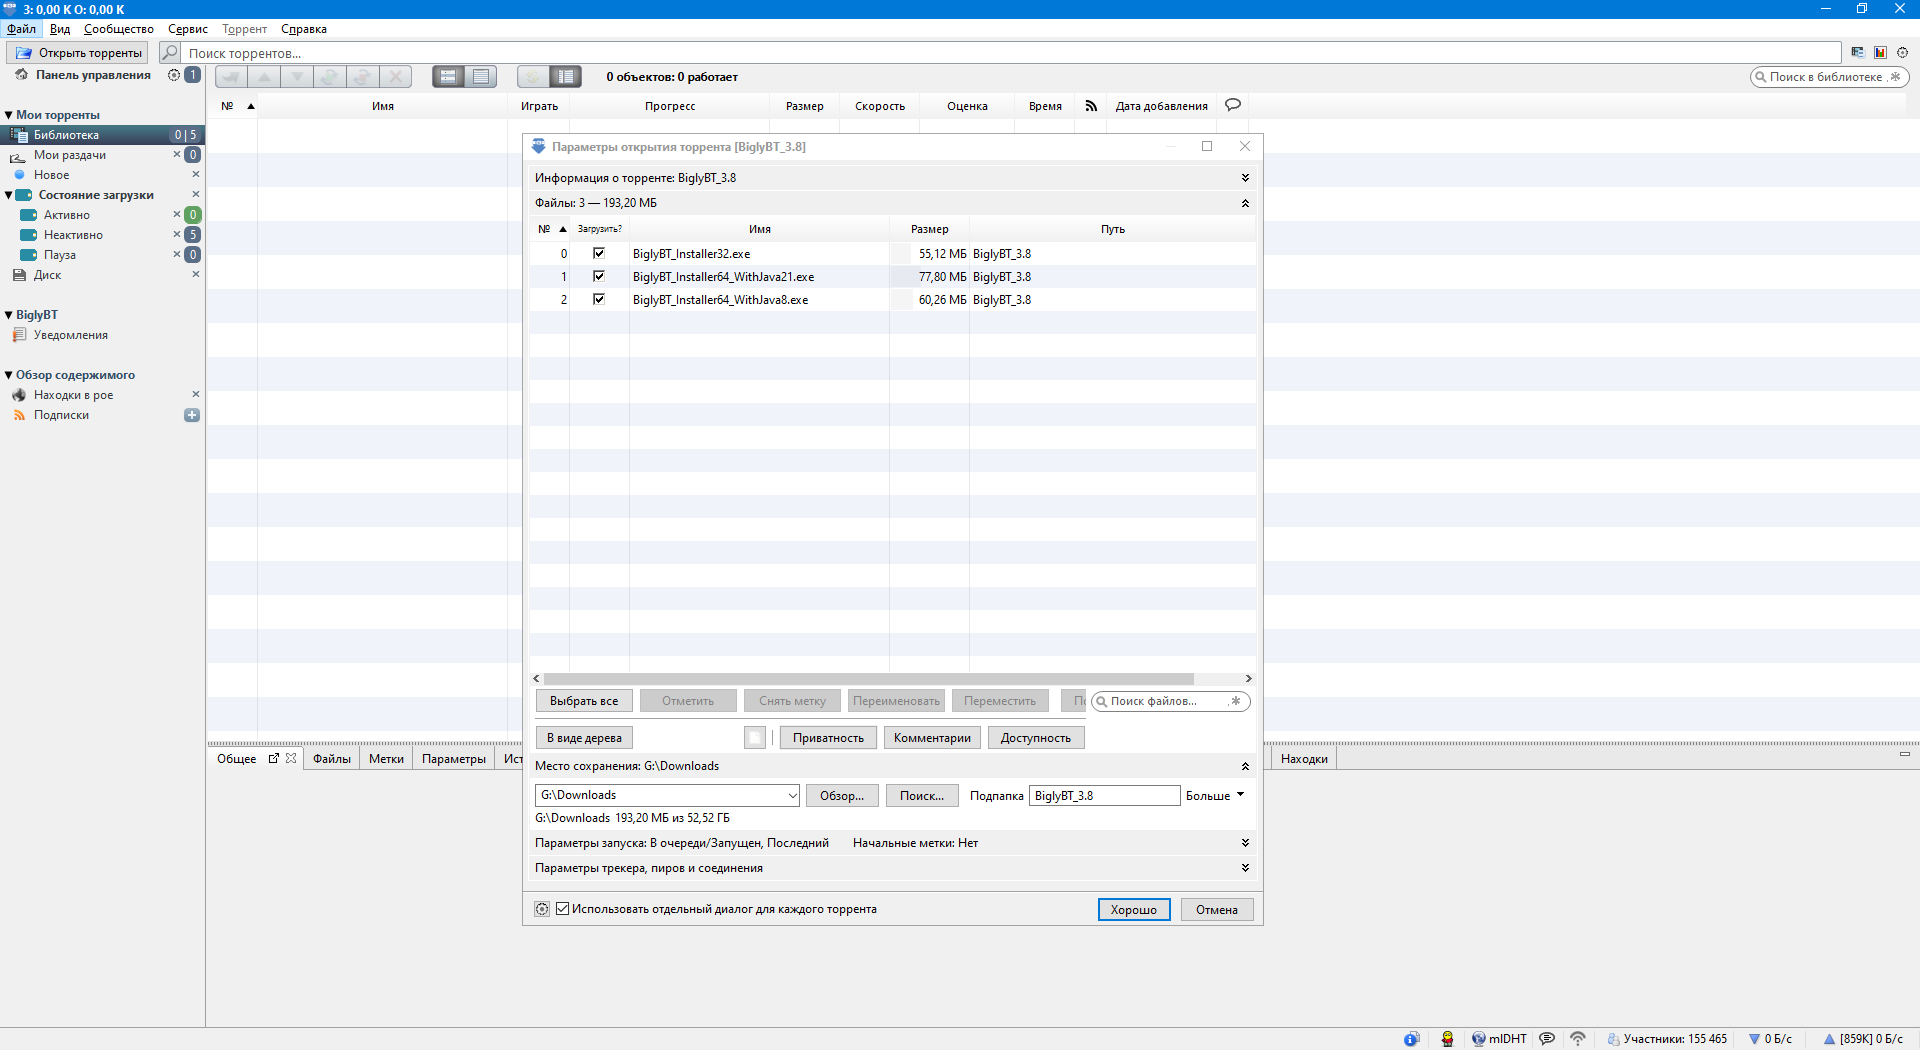Click the Wi-Fi signal status icon
1920x1050 pixels.
[1578, 1039]
